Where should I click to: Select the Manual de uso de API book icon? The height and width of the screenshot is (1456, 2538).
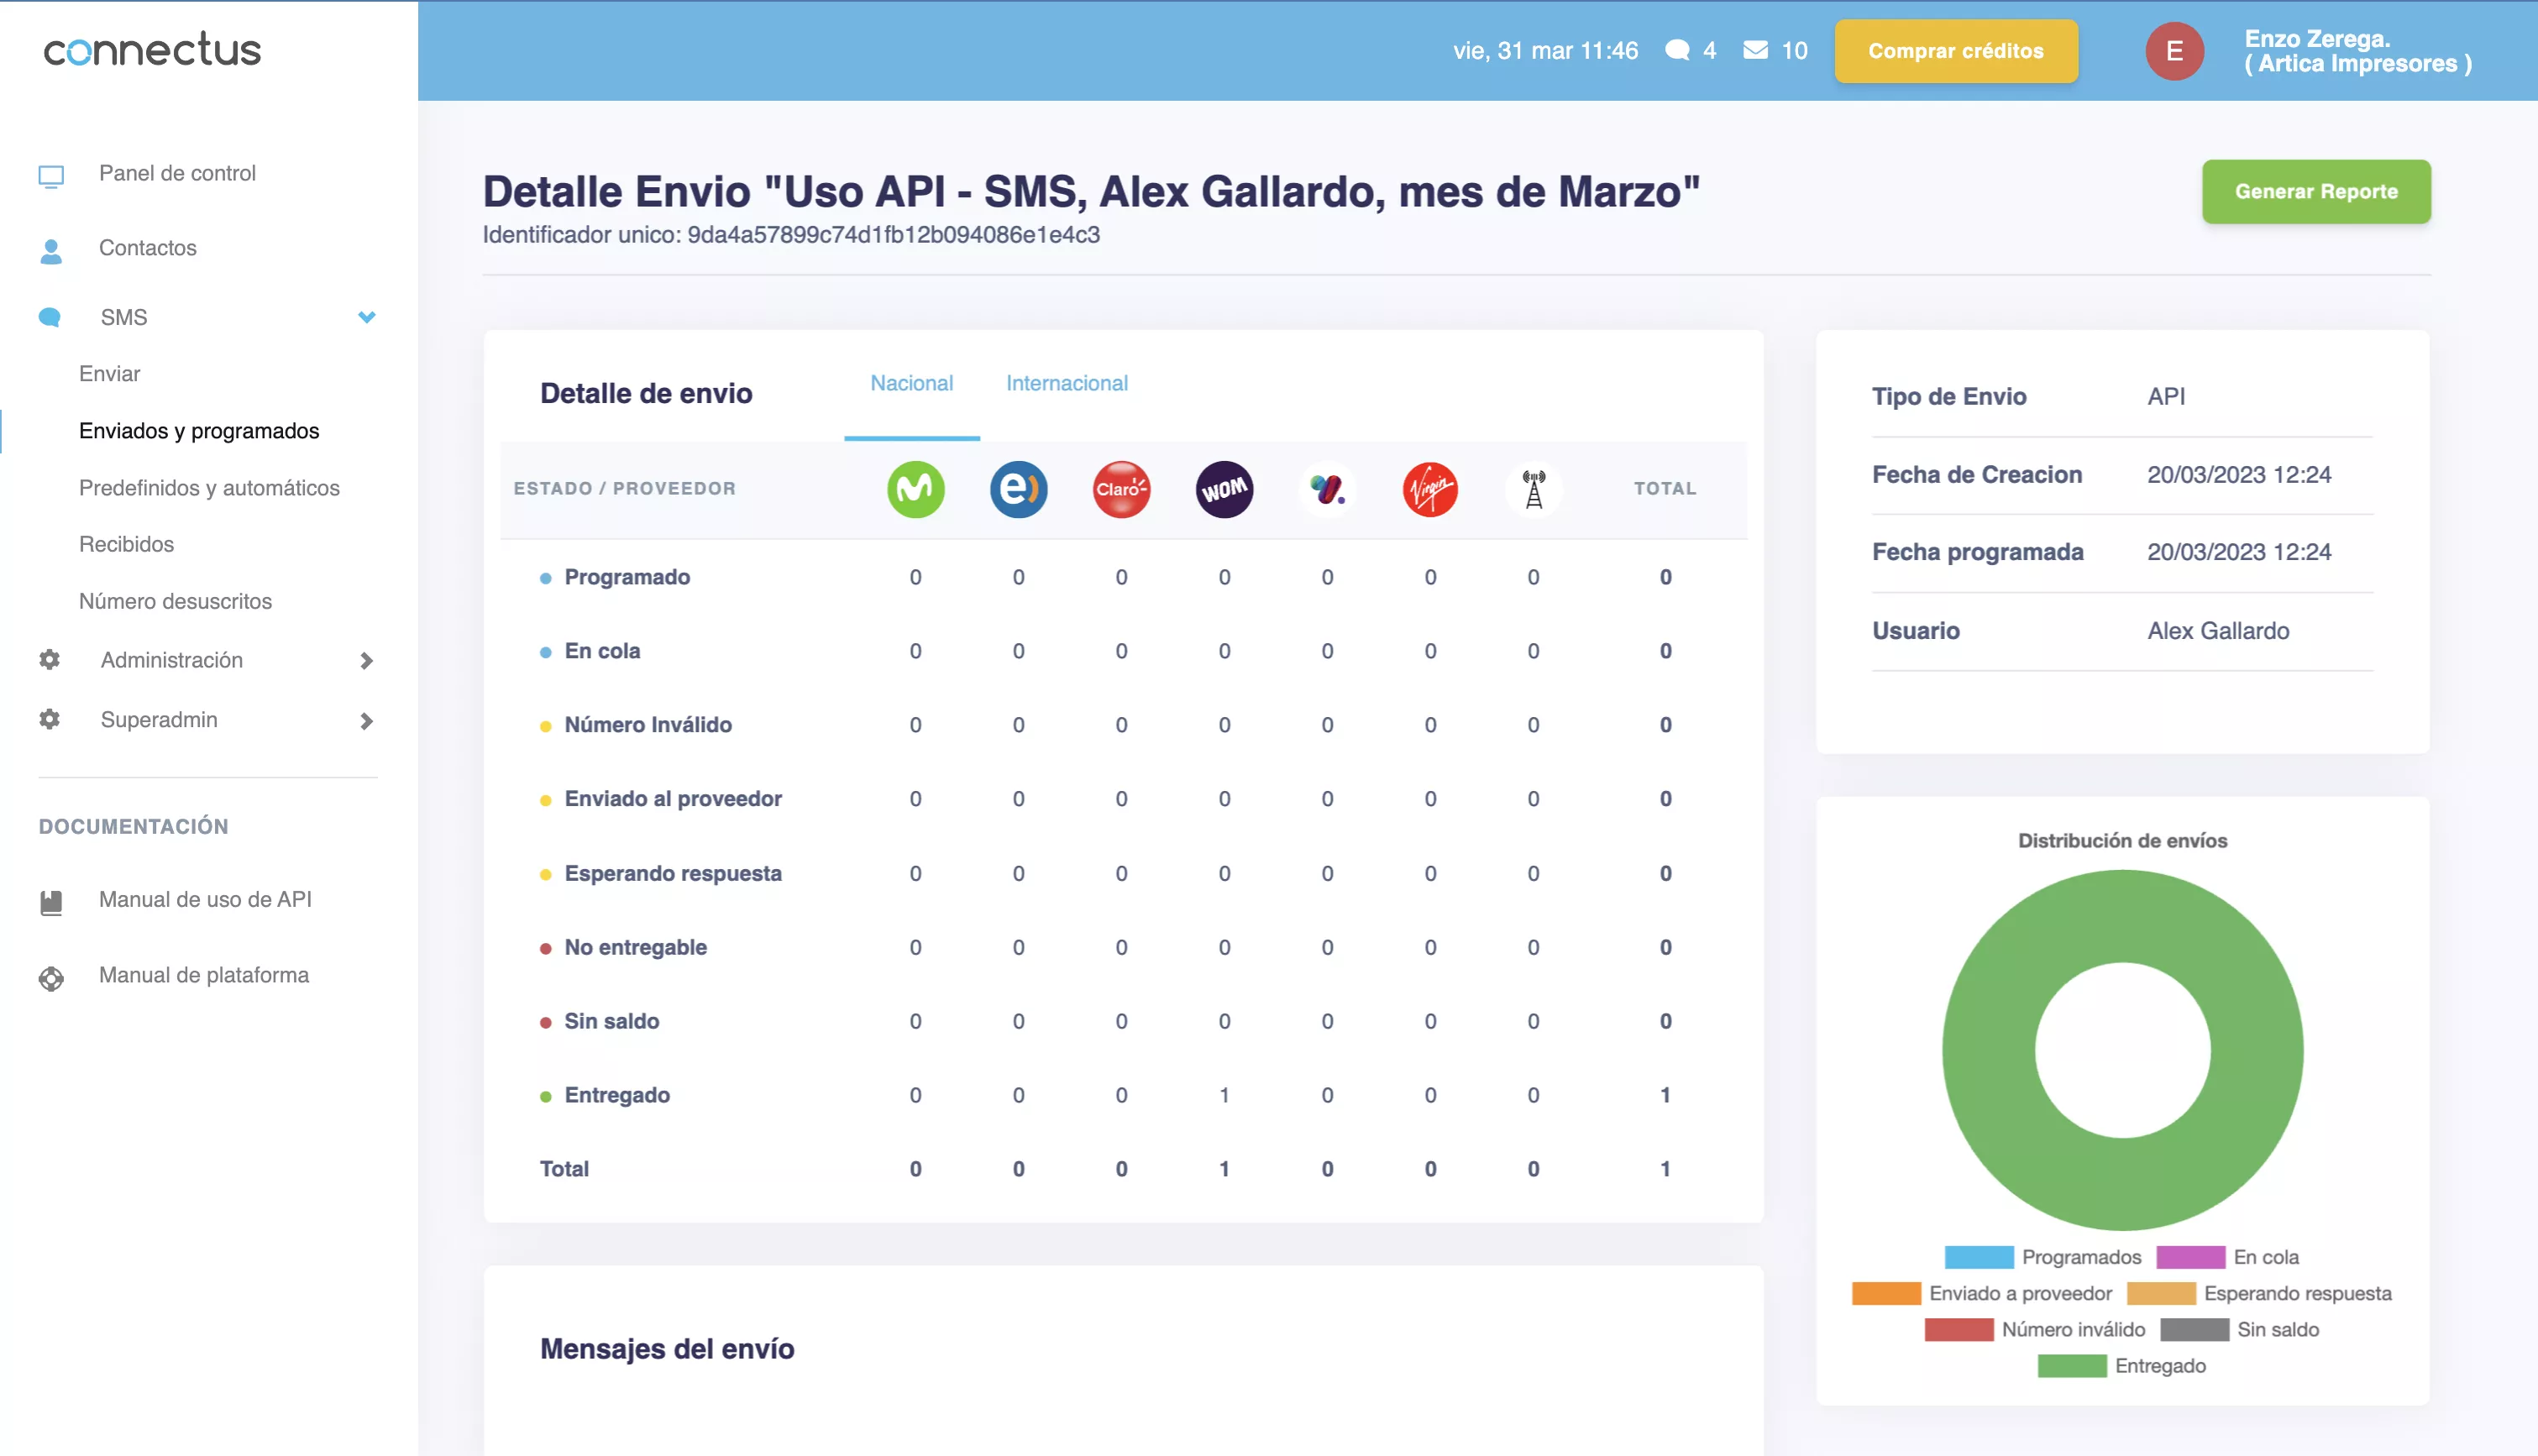pos(51,899)
